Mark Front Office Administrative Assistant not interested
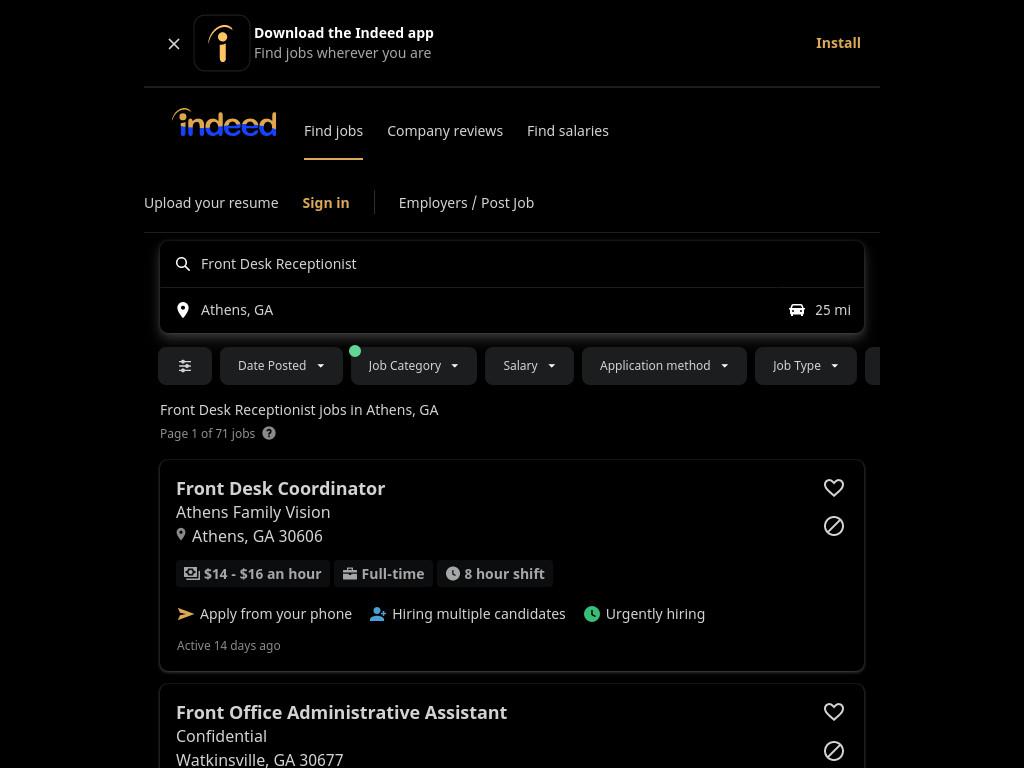Image resolution: width=1024 pixels, height=768 pixels. [833, 751]
